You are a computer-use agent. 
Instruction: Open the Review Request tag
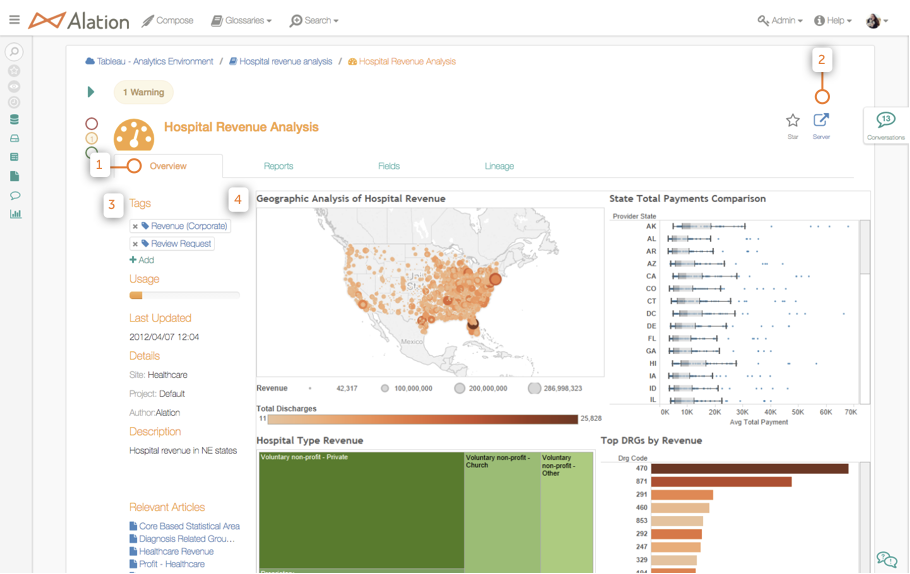click(176, 244)
